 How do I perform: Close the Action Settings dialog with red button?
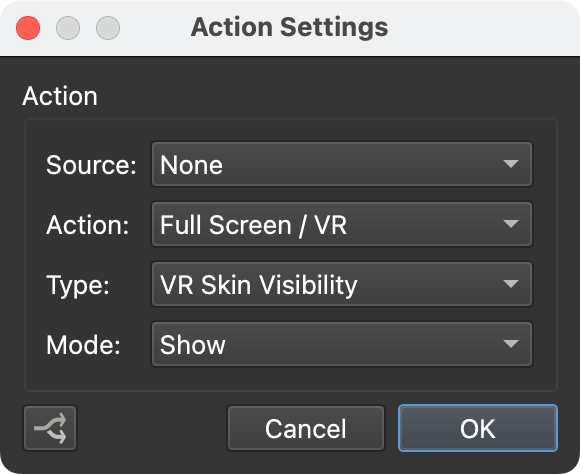(x=28, y=28)
